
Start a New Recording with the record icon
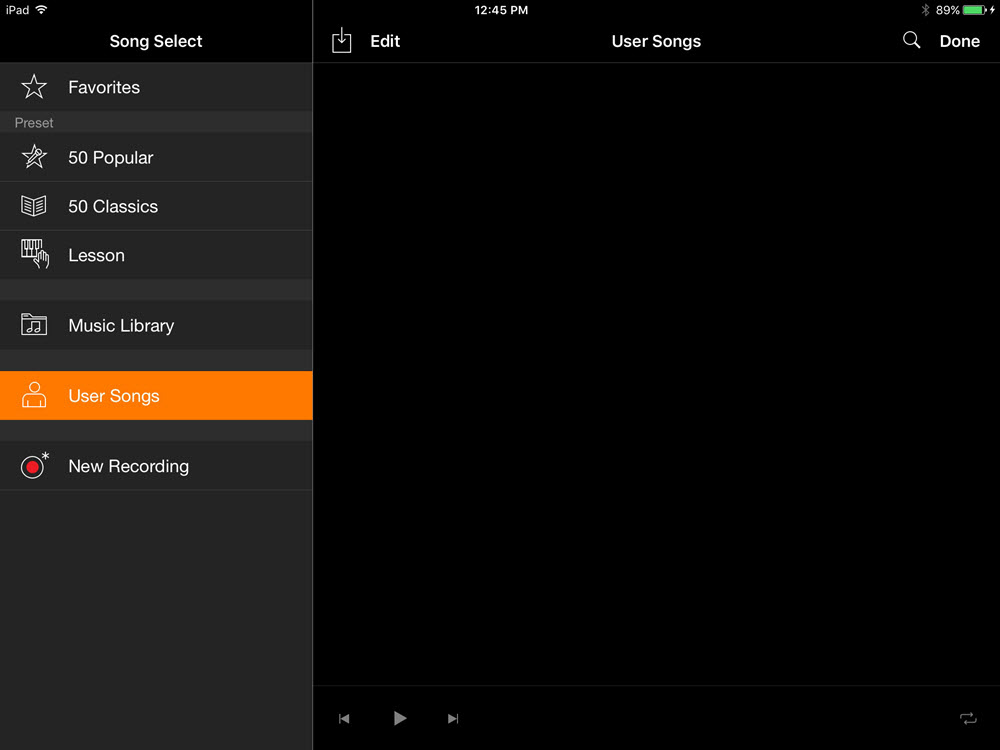coord(33,465)
